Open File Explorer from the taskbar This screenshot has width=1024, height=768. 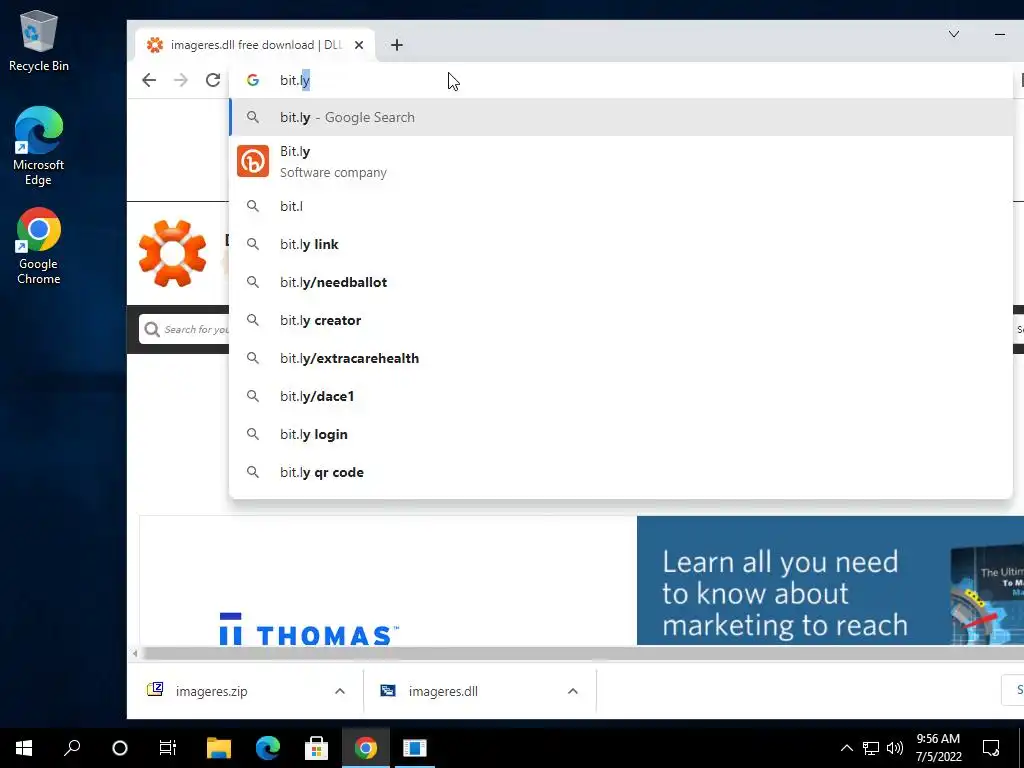click(x=219, y=748)
